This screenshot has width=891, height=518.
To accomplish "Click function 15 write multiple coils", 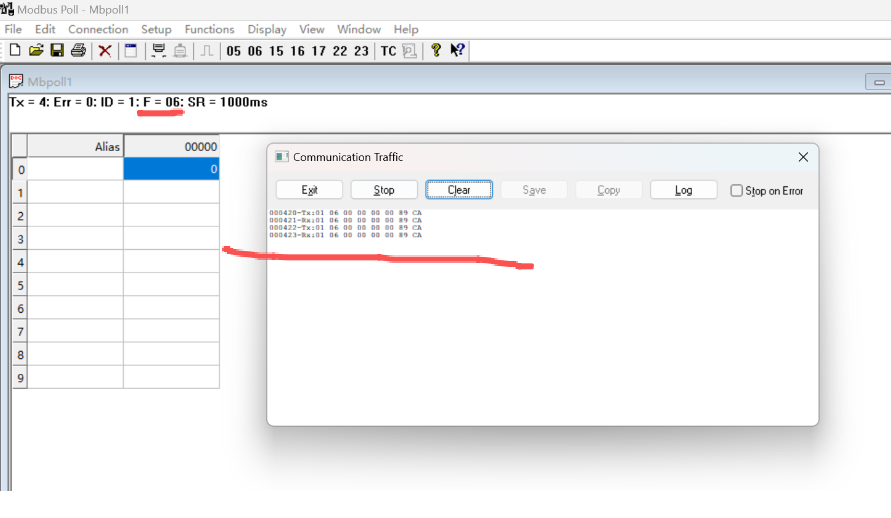I will [x=276, y=51].
